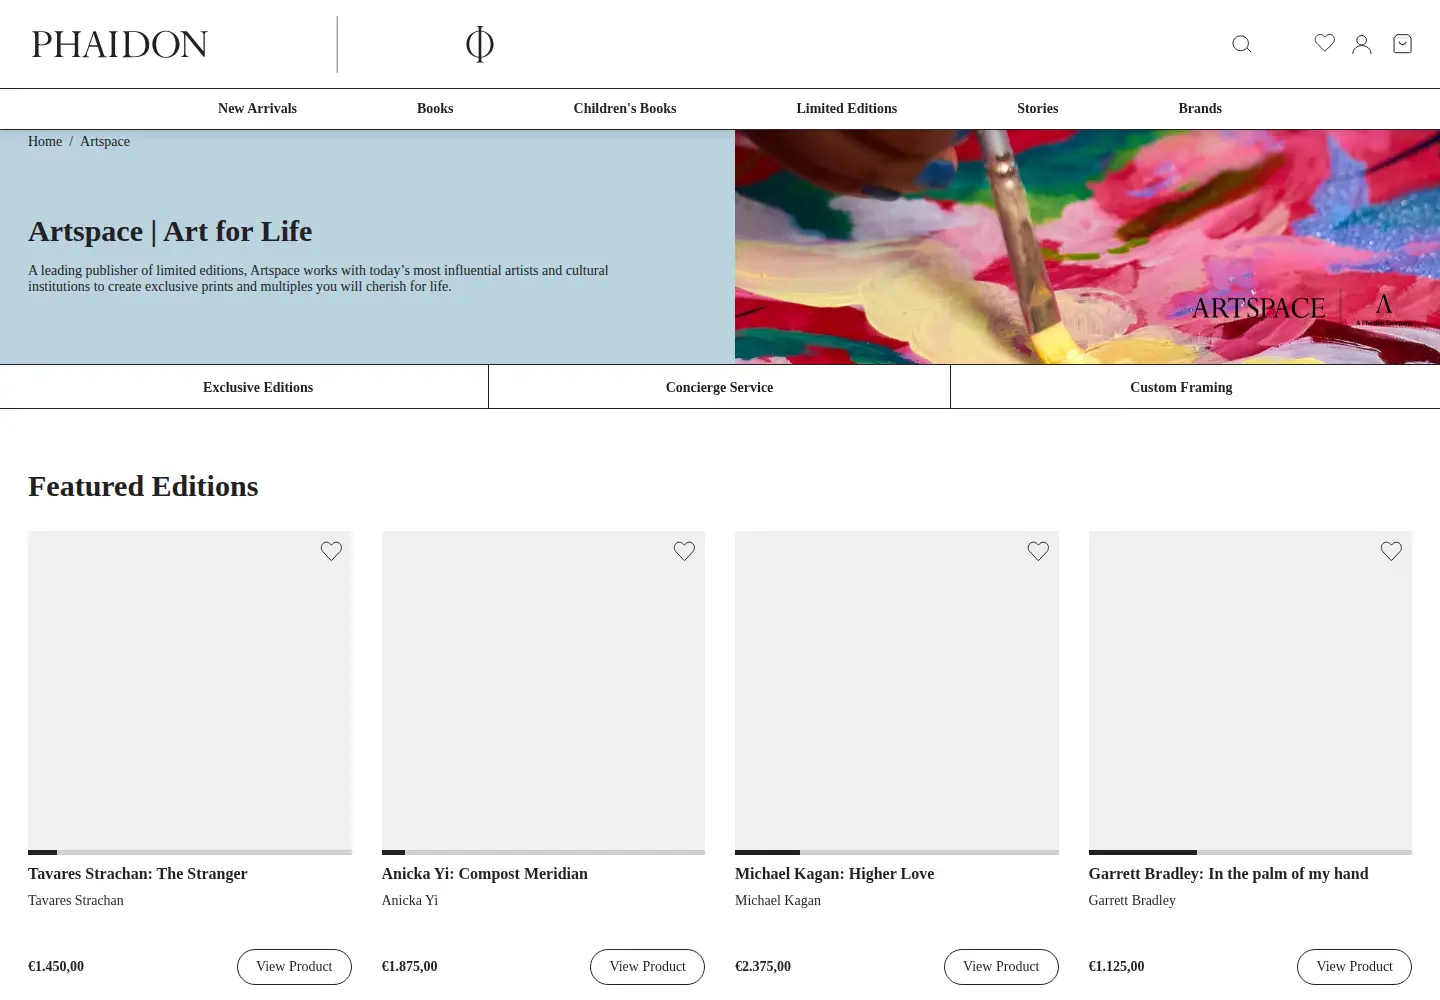Screen dimensions: 1440x1000
Task: Open Tavares Strachan: The Stranger title link
Action: click(138, 873)
